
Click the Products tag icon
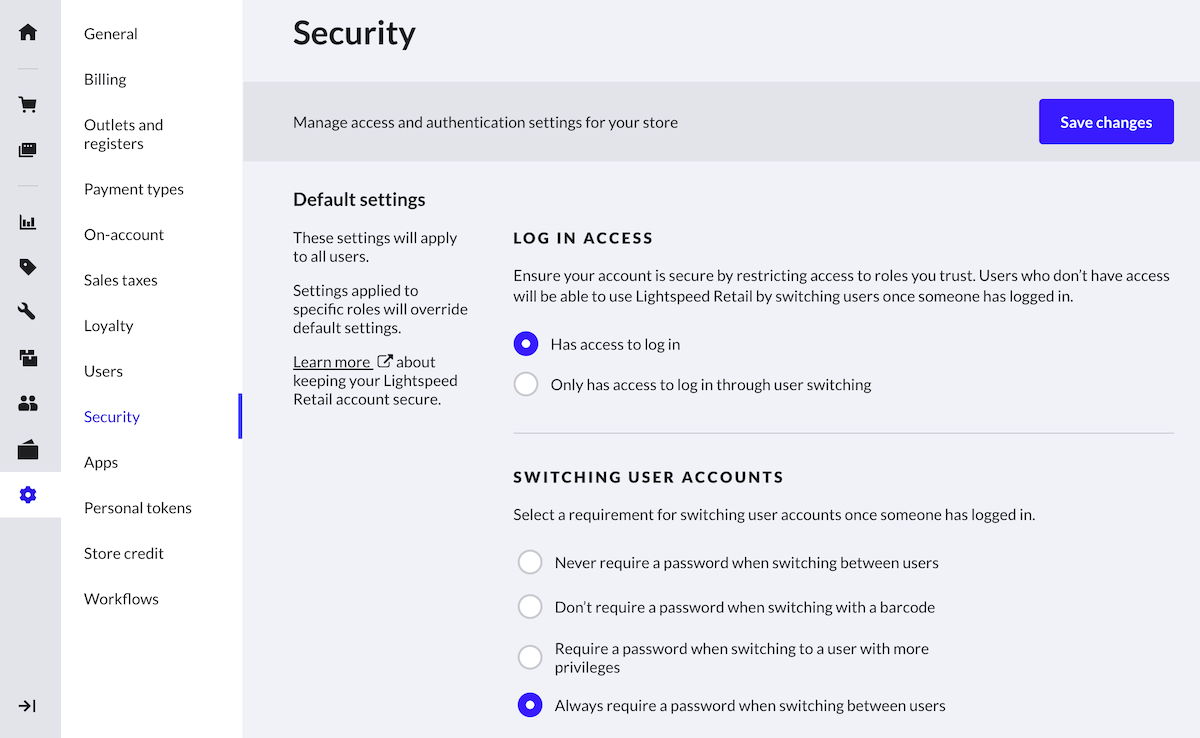pos(28,267)
